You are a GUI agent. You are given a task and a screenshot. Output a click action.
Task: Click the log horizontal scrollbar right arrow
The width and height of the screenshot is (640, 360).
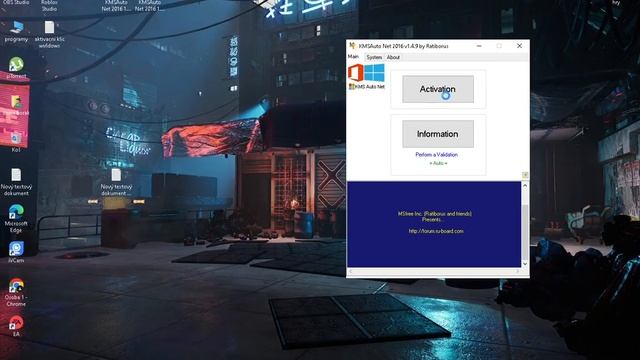[x=517, y=271]
